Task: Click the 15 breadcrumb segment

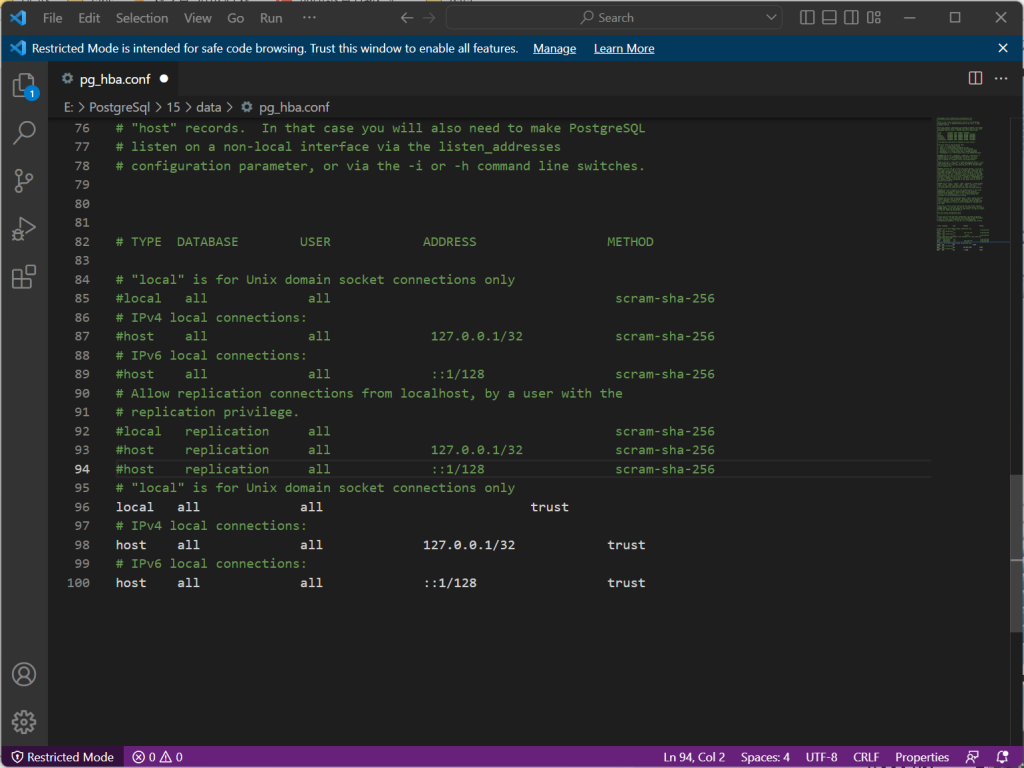Action: (x=173, y=107)
